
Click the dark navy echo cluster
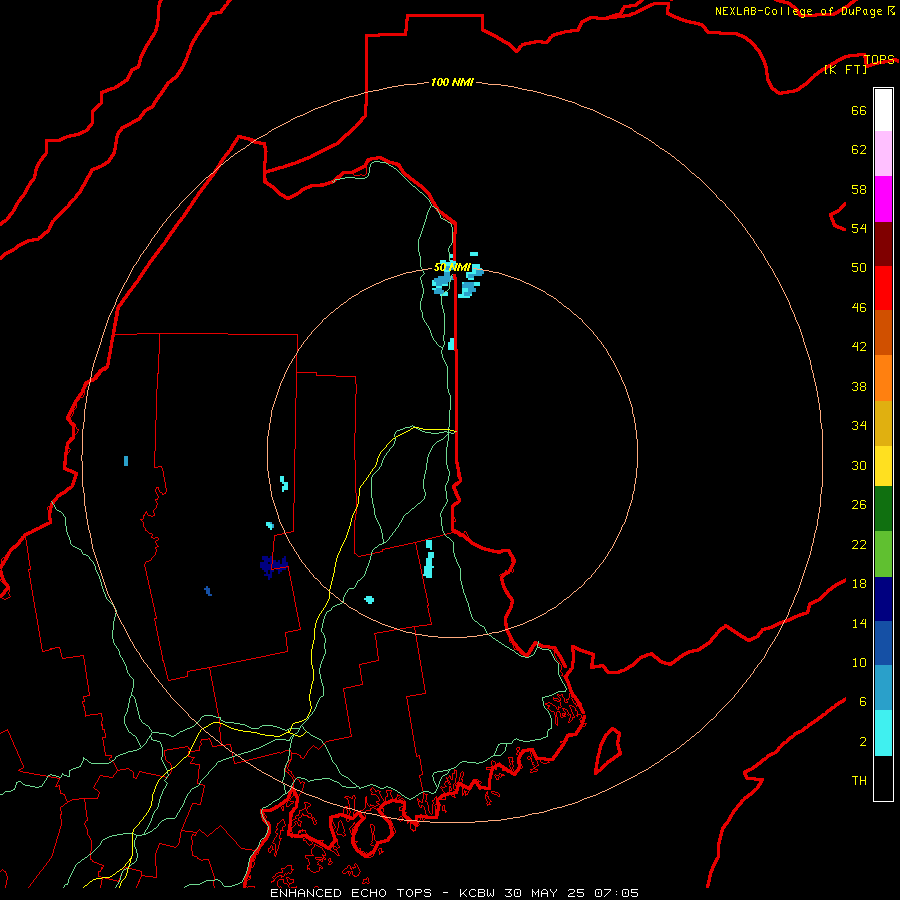pos(274,565)
